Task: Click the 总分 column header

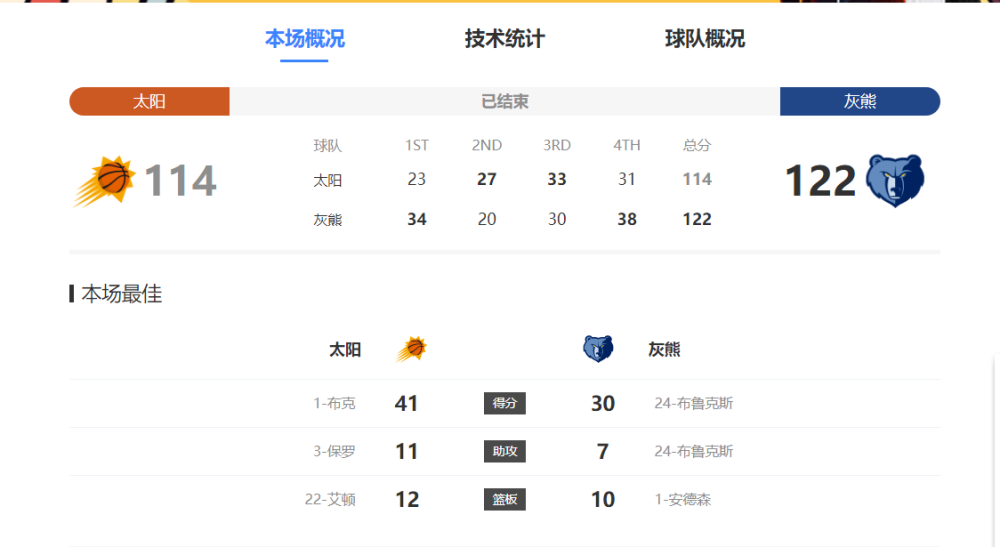Action: [696, 145]
